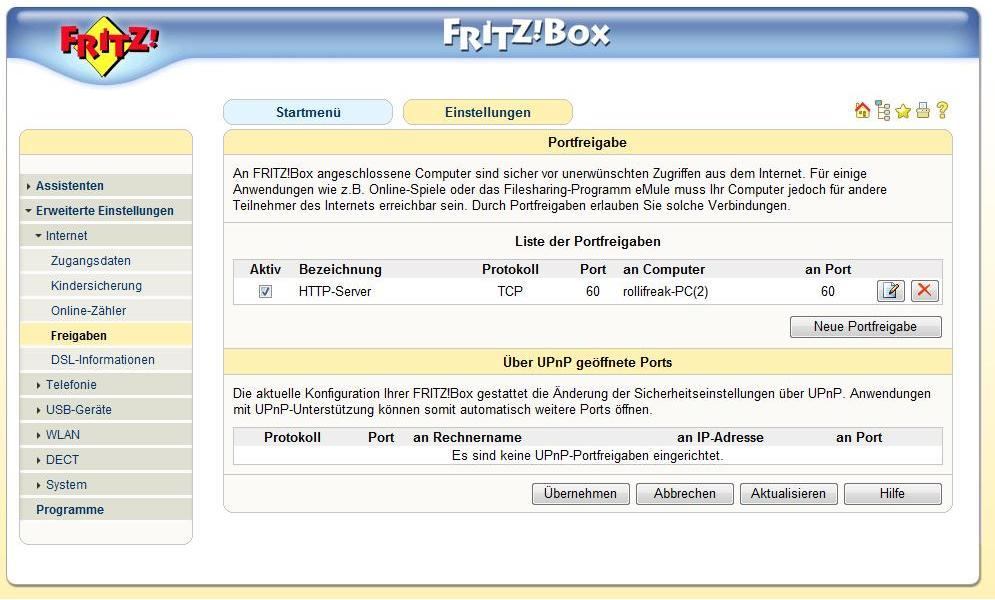This screenshot has height=600, width=995.
Task: Click the star favorites icon
Action: click(903, 112)
